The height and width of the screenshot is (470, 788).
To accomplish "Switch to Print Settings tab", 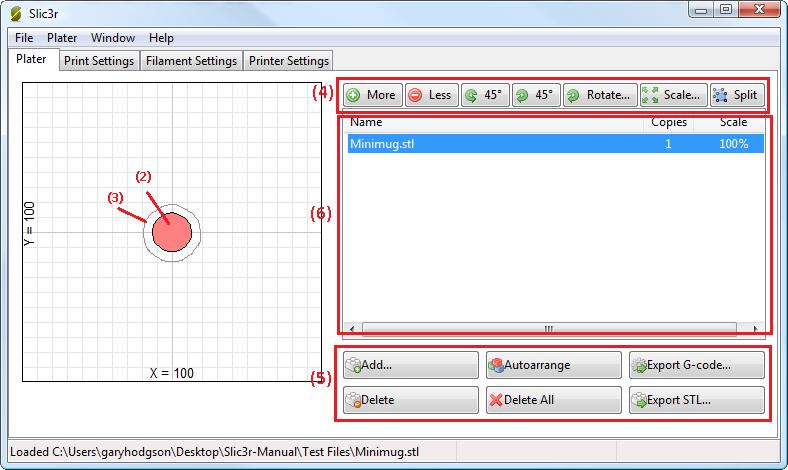I will point(99,61).
